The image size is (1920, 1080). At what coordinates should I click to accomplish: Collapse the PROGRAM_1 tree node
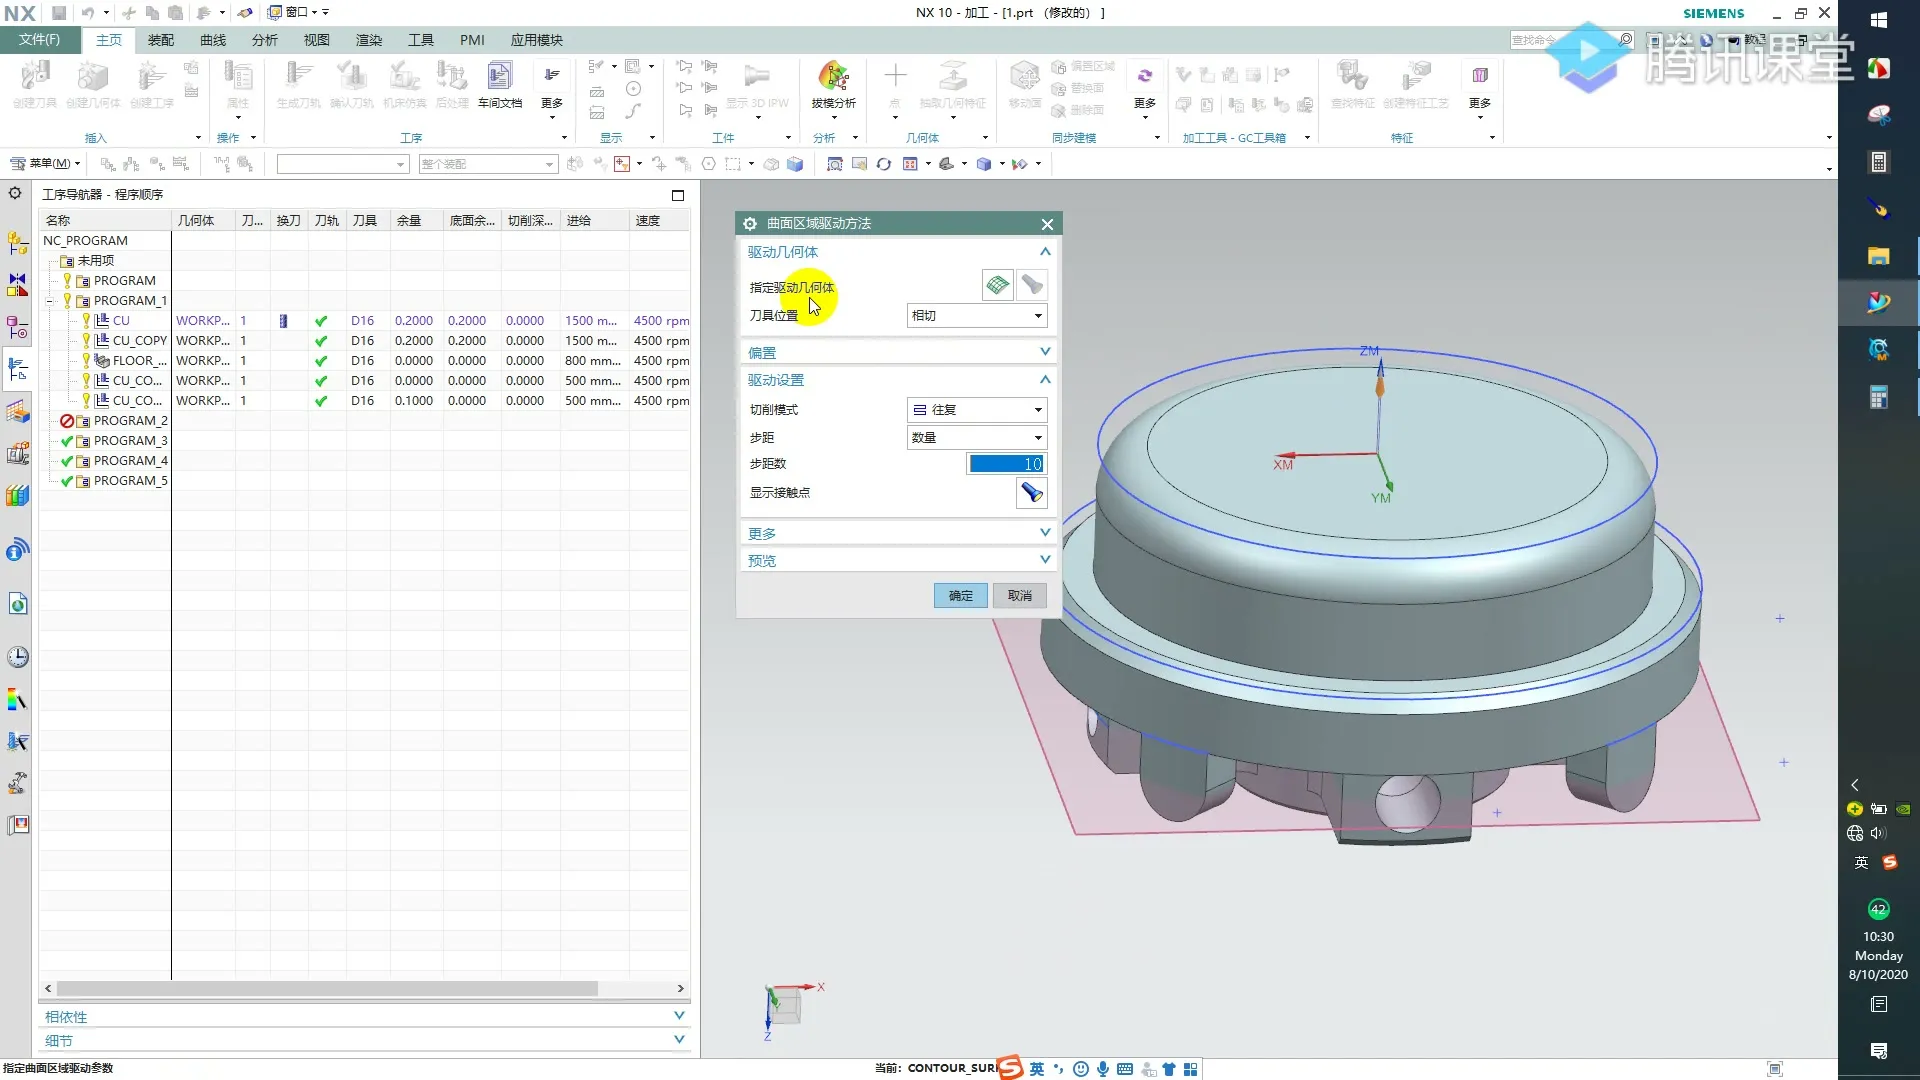coord(50,301)
